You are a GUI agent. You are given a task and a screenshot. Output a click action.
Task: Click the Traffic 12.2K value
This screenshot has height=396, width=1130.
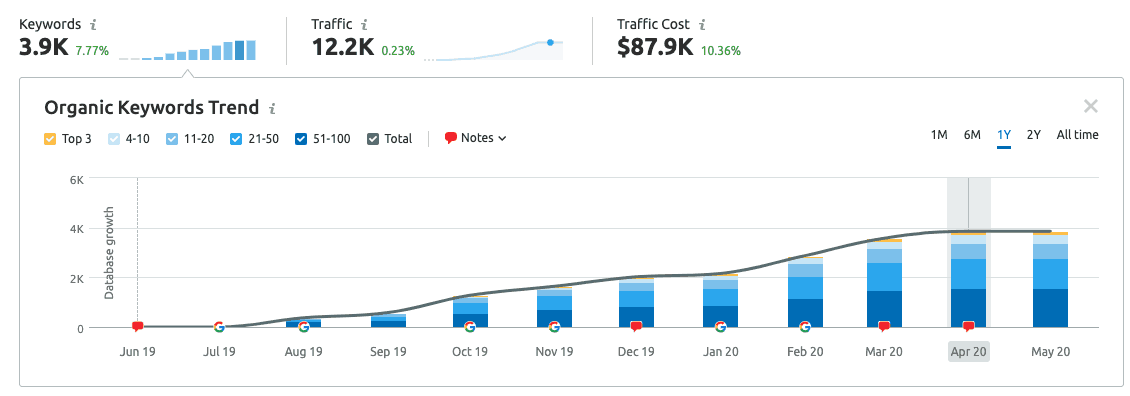click(342, 48)
